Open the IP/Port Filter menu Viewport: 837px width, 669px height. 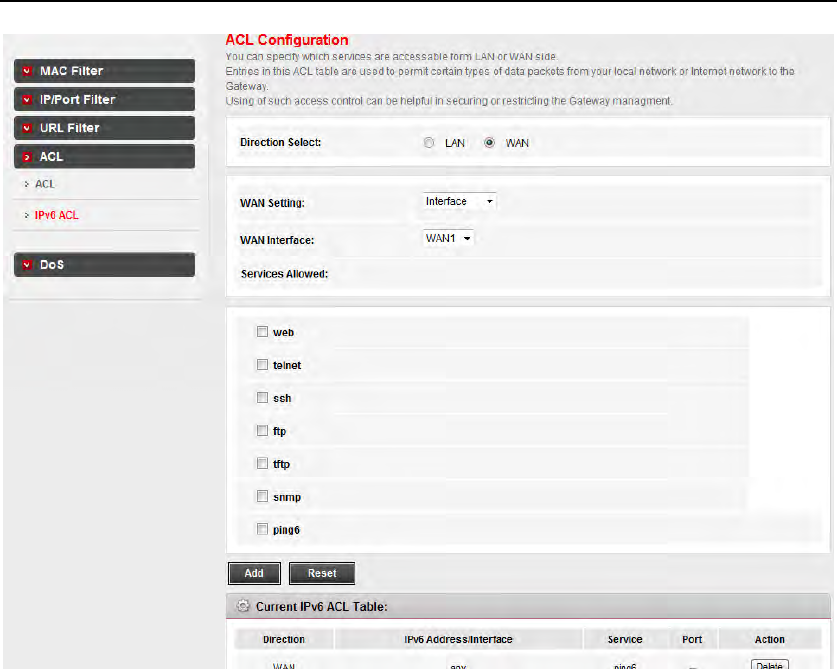click(x=104, y=100)
